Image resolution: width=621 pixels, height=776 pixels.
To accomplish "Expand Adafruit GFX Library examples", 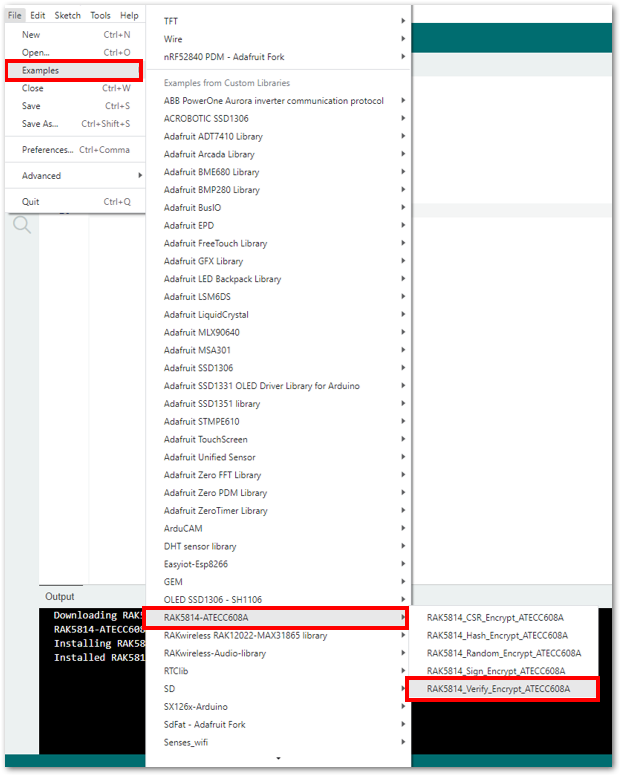I will pos(279,261).
